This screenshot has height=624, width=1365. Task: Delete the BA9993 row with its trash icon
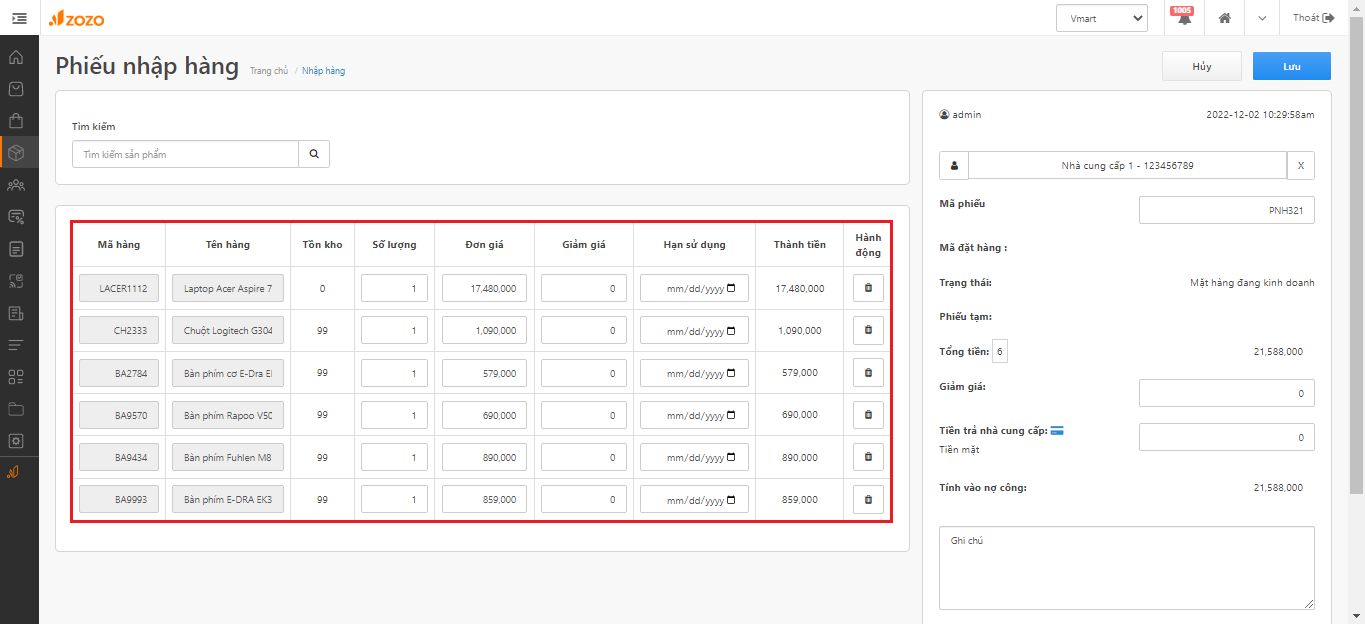coord(868,499)
